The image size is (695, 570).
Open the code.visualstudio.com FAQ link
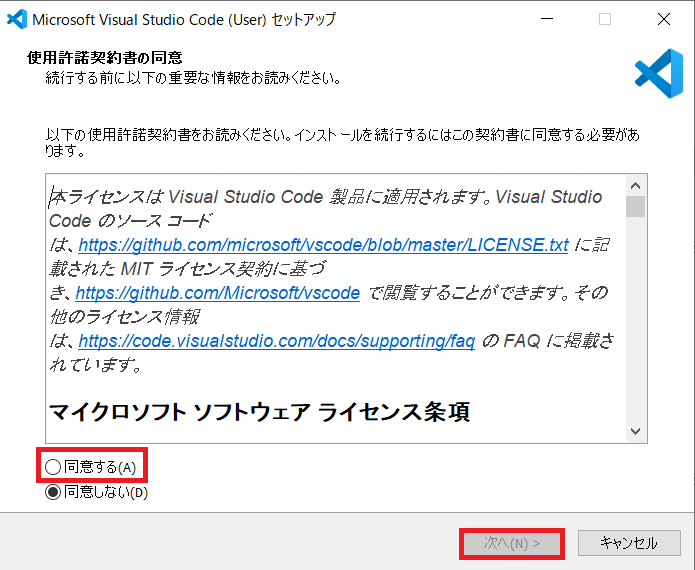(x=277, y=341)
